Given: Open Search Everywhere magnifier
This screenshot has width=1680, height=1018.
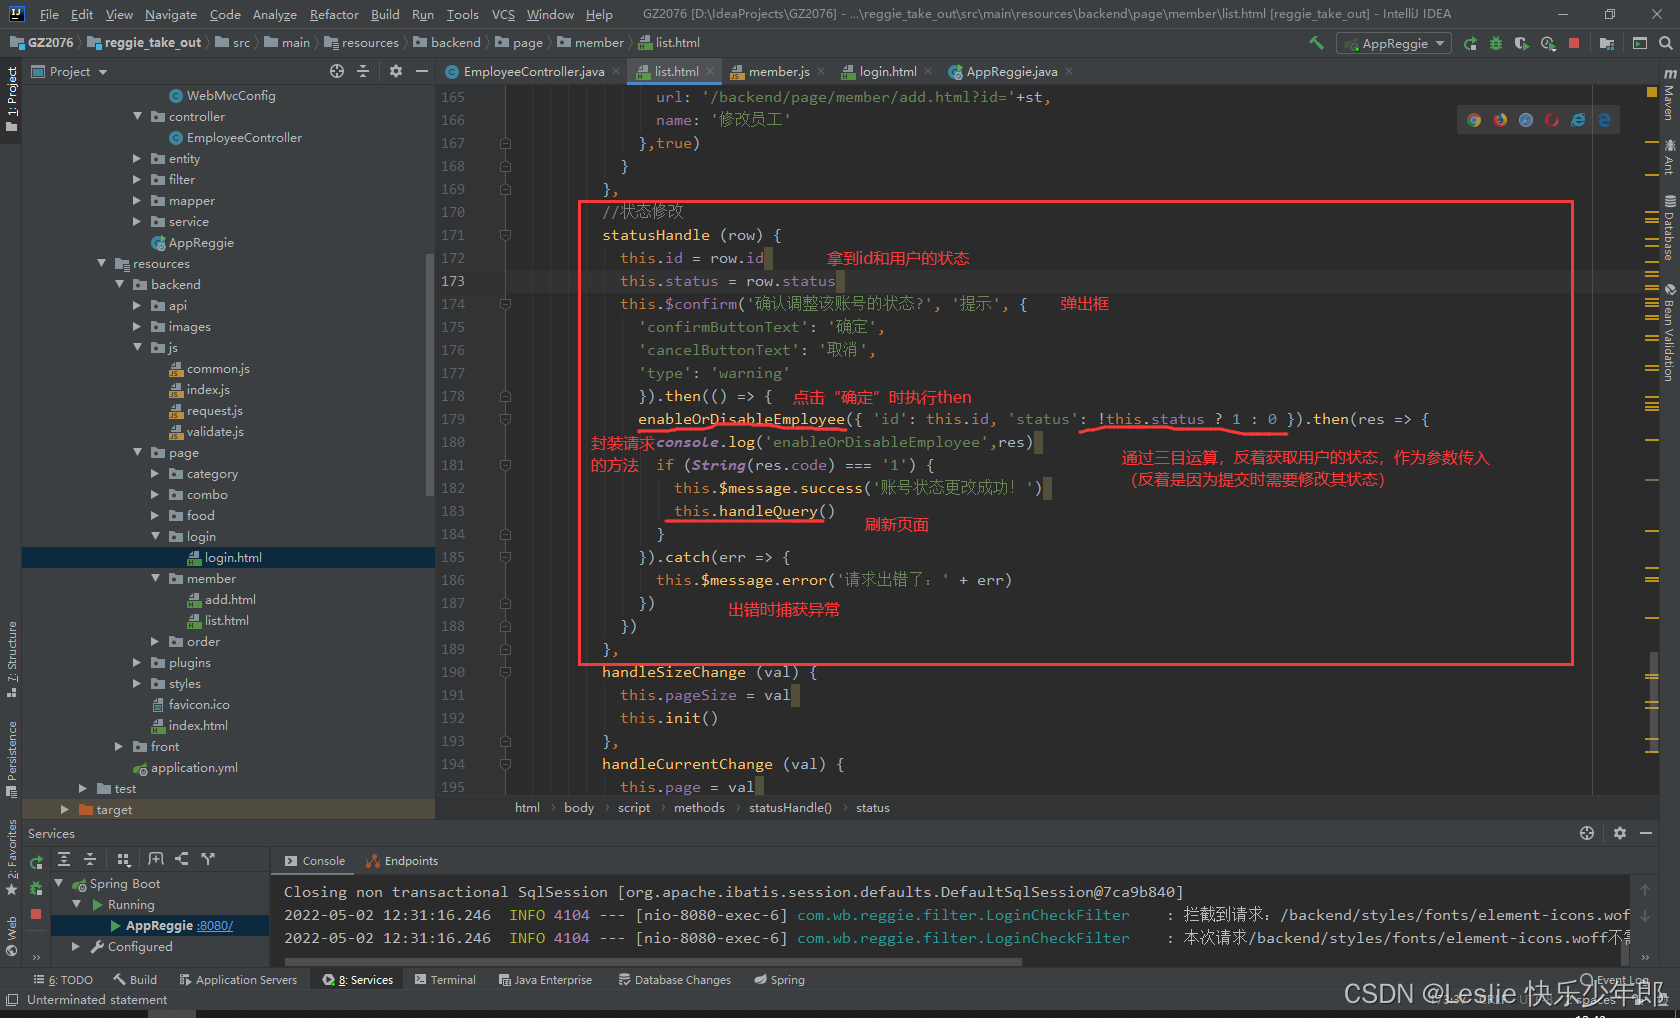Looking at the screenshot, I should 1666,43.
